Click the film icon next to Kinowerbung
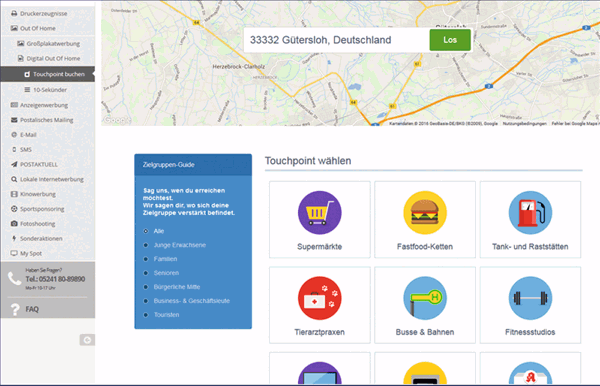Viewport: 600px width, 386px height. pos(14,194)
